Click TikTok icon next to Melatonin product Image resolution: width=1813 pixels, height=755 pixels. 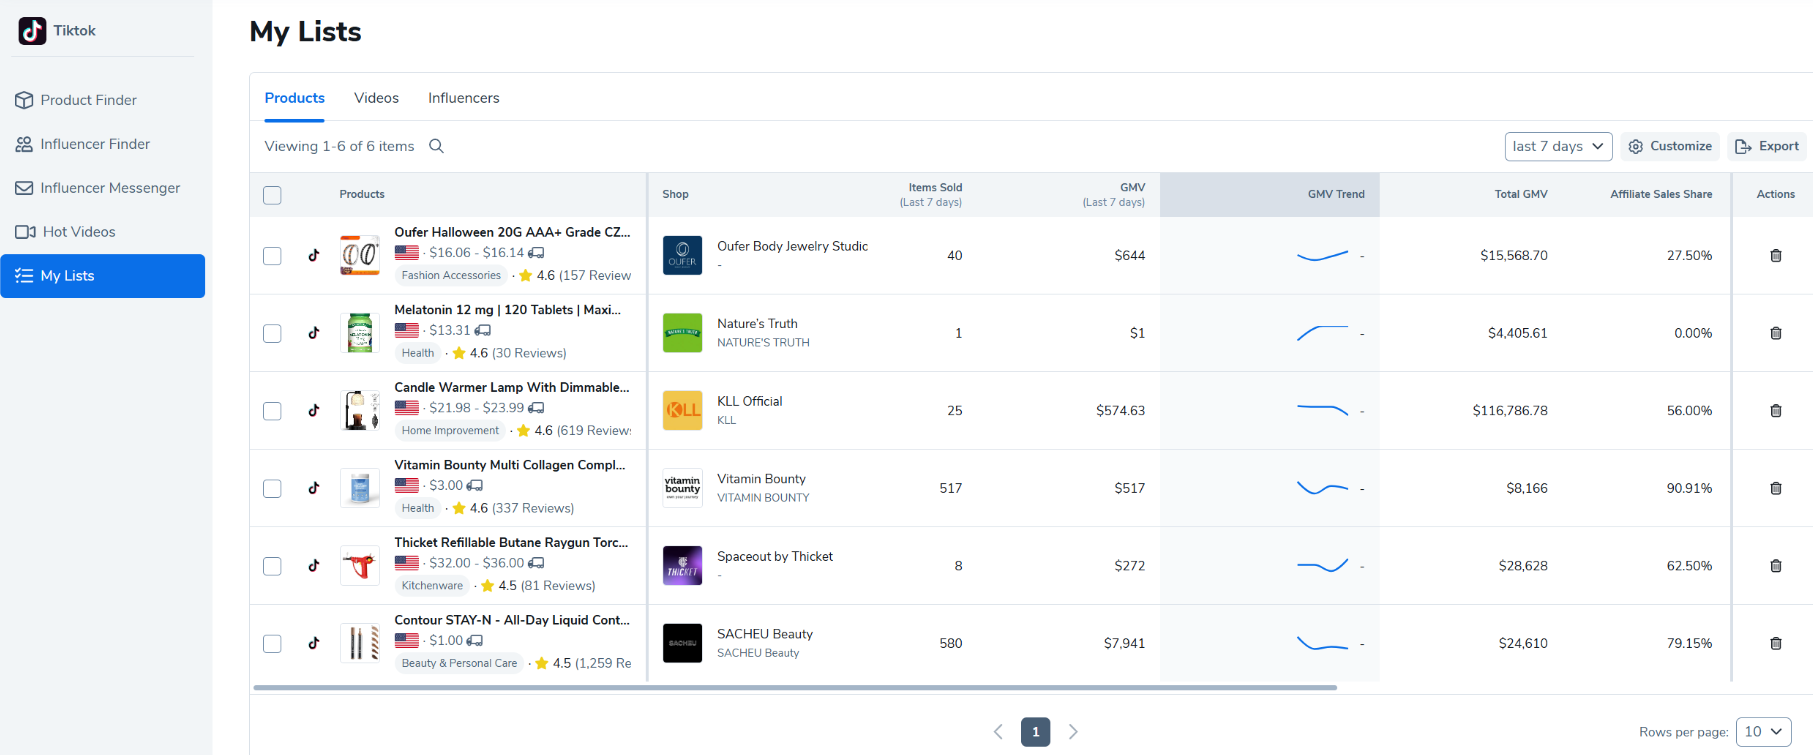[314, 333]
